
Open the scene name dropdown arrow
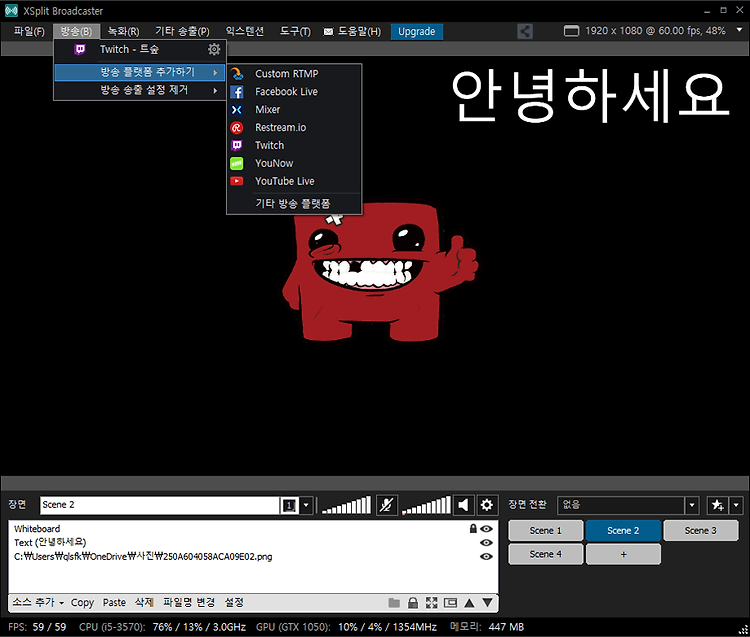(x=306, y=505)
